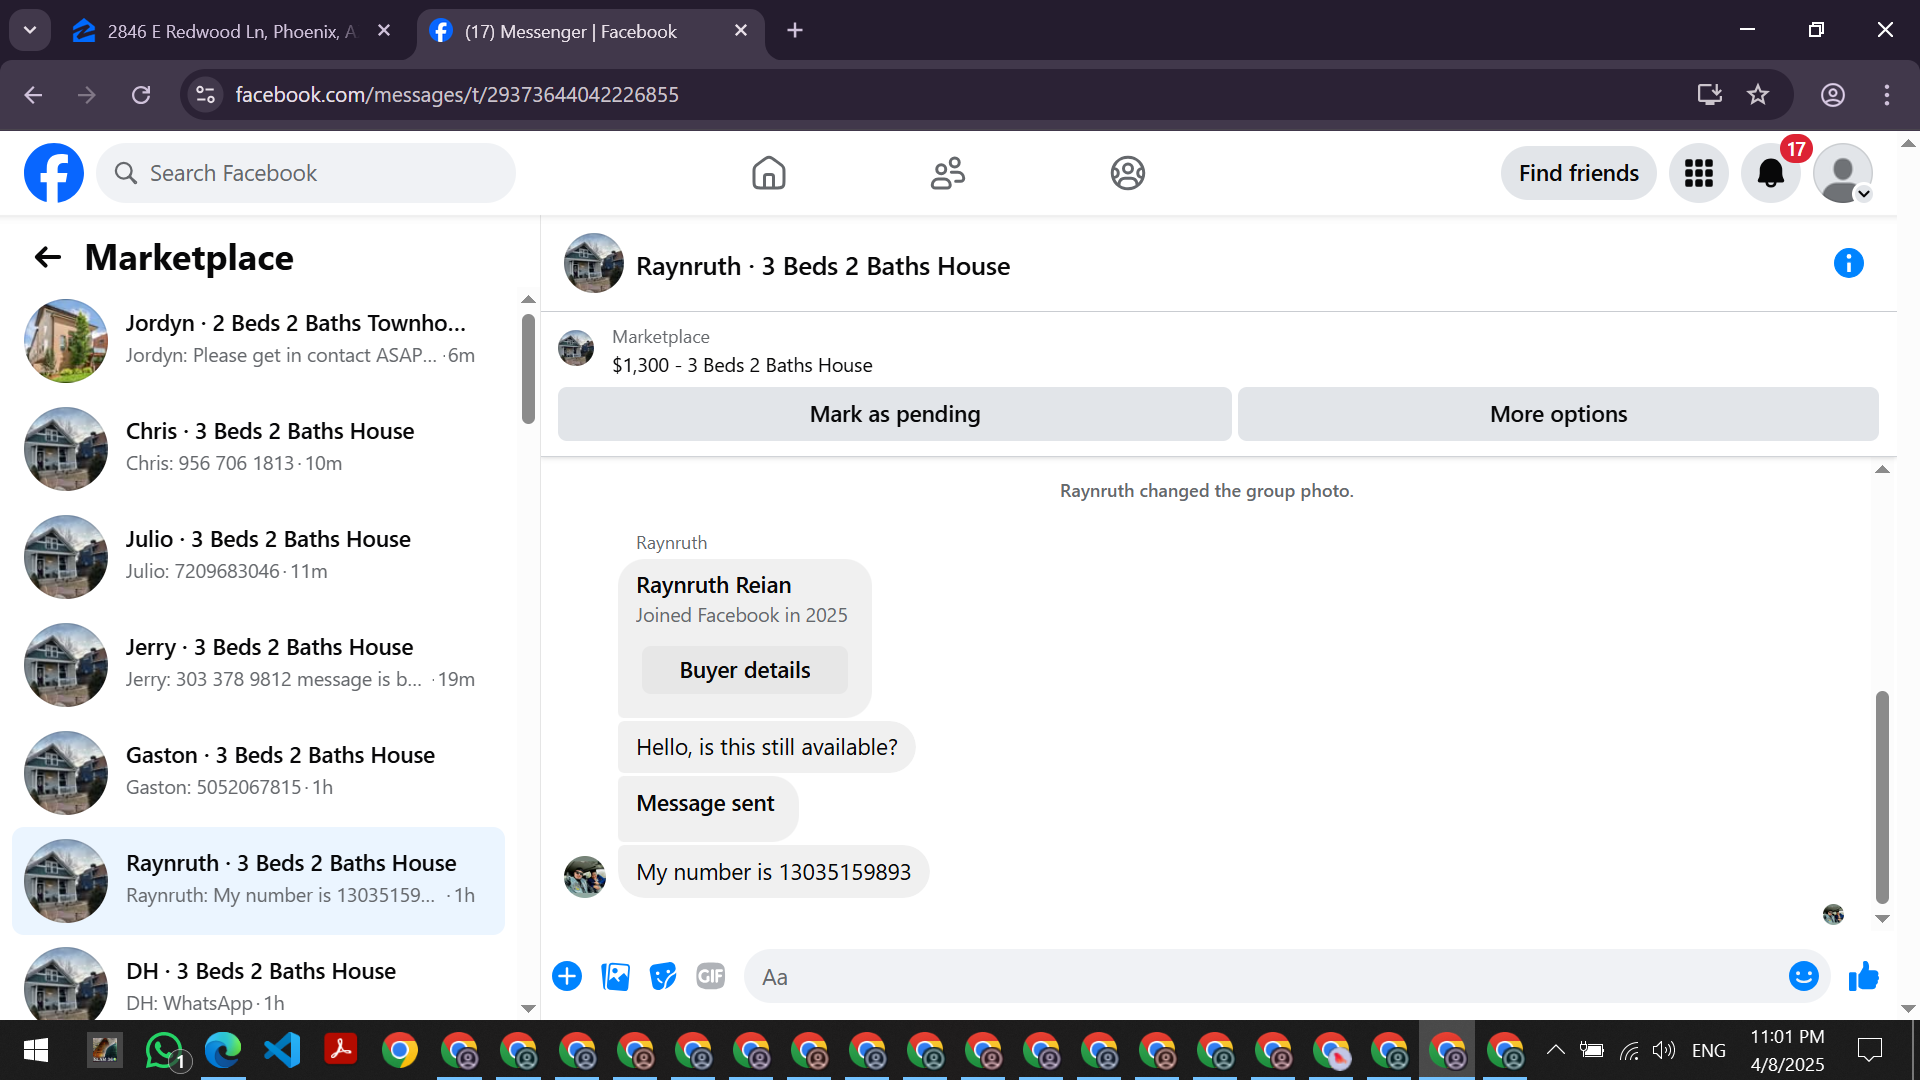1920x1080 pixels.
Task: Open the GIF picker icon
Action: [x=710, y=976]
